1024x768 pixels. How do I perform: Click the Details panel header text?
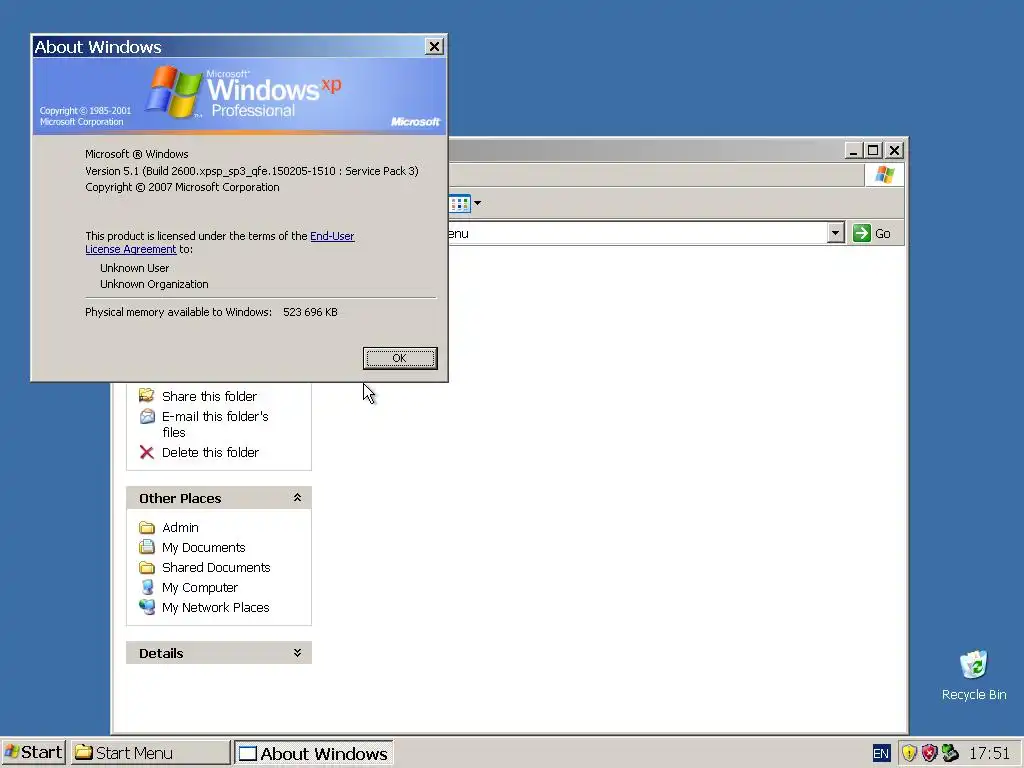pos(161,653)
